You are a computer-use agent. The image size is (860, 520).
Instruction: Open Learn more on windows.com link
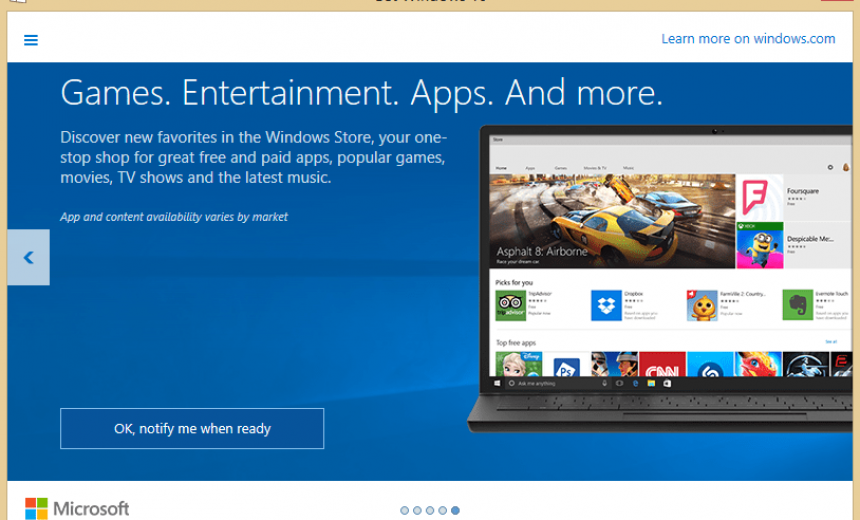point(747,39)
